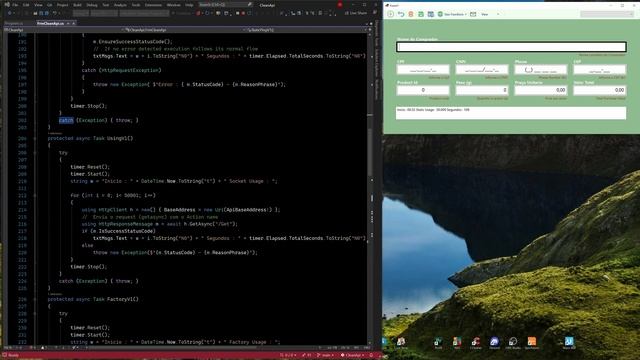Open the member navigation dropdown in editor
Viewport: 640px width, 360px height.
(307, 30)
